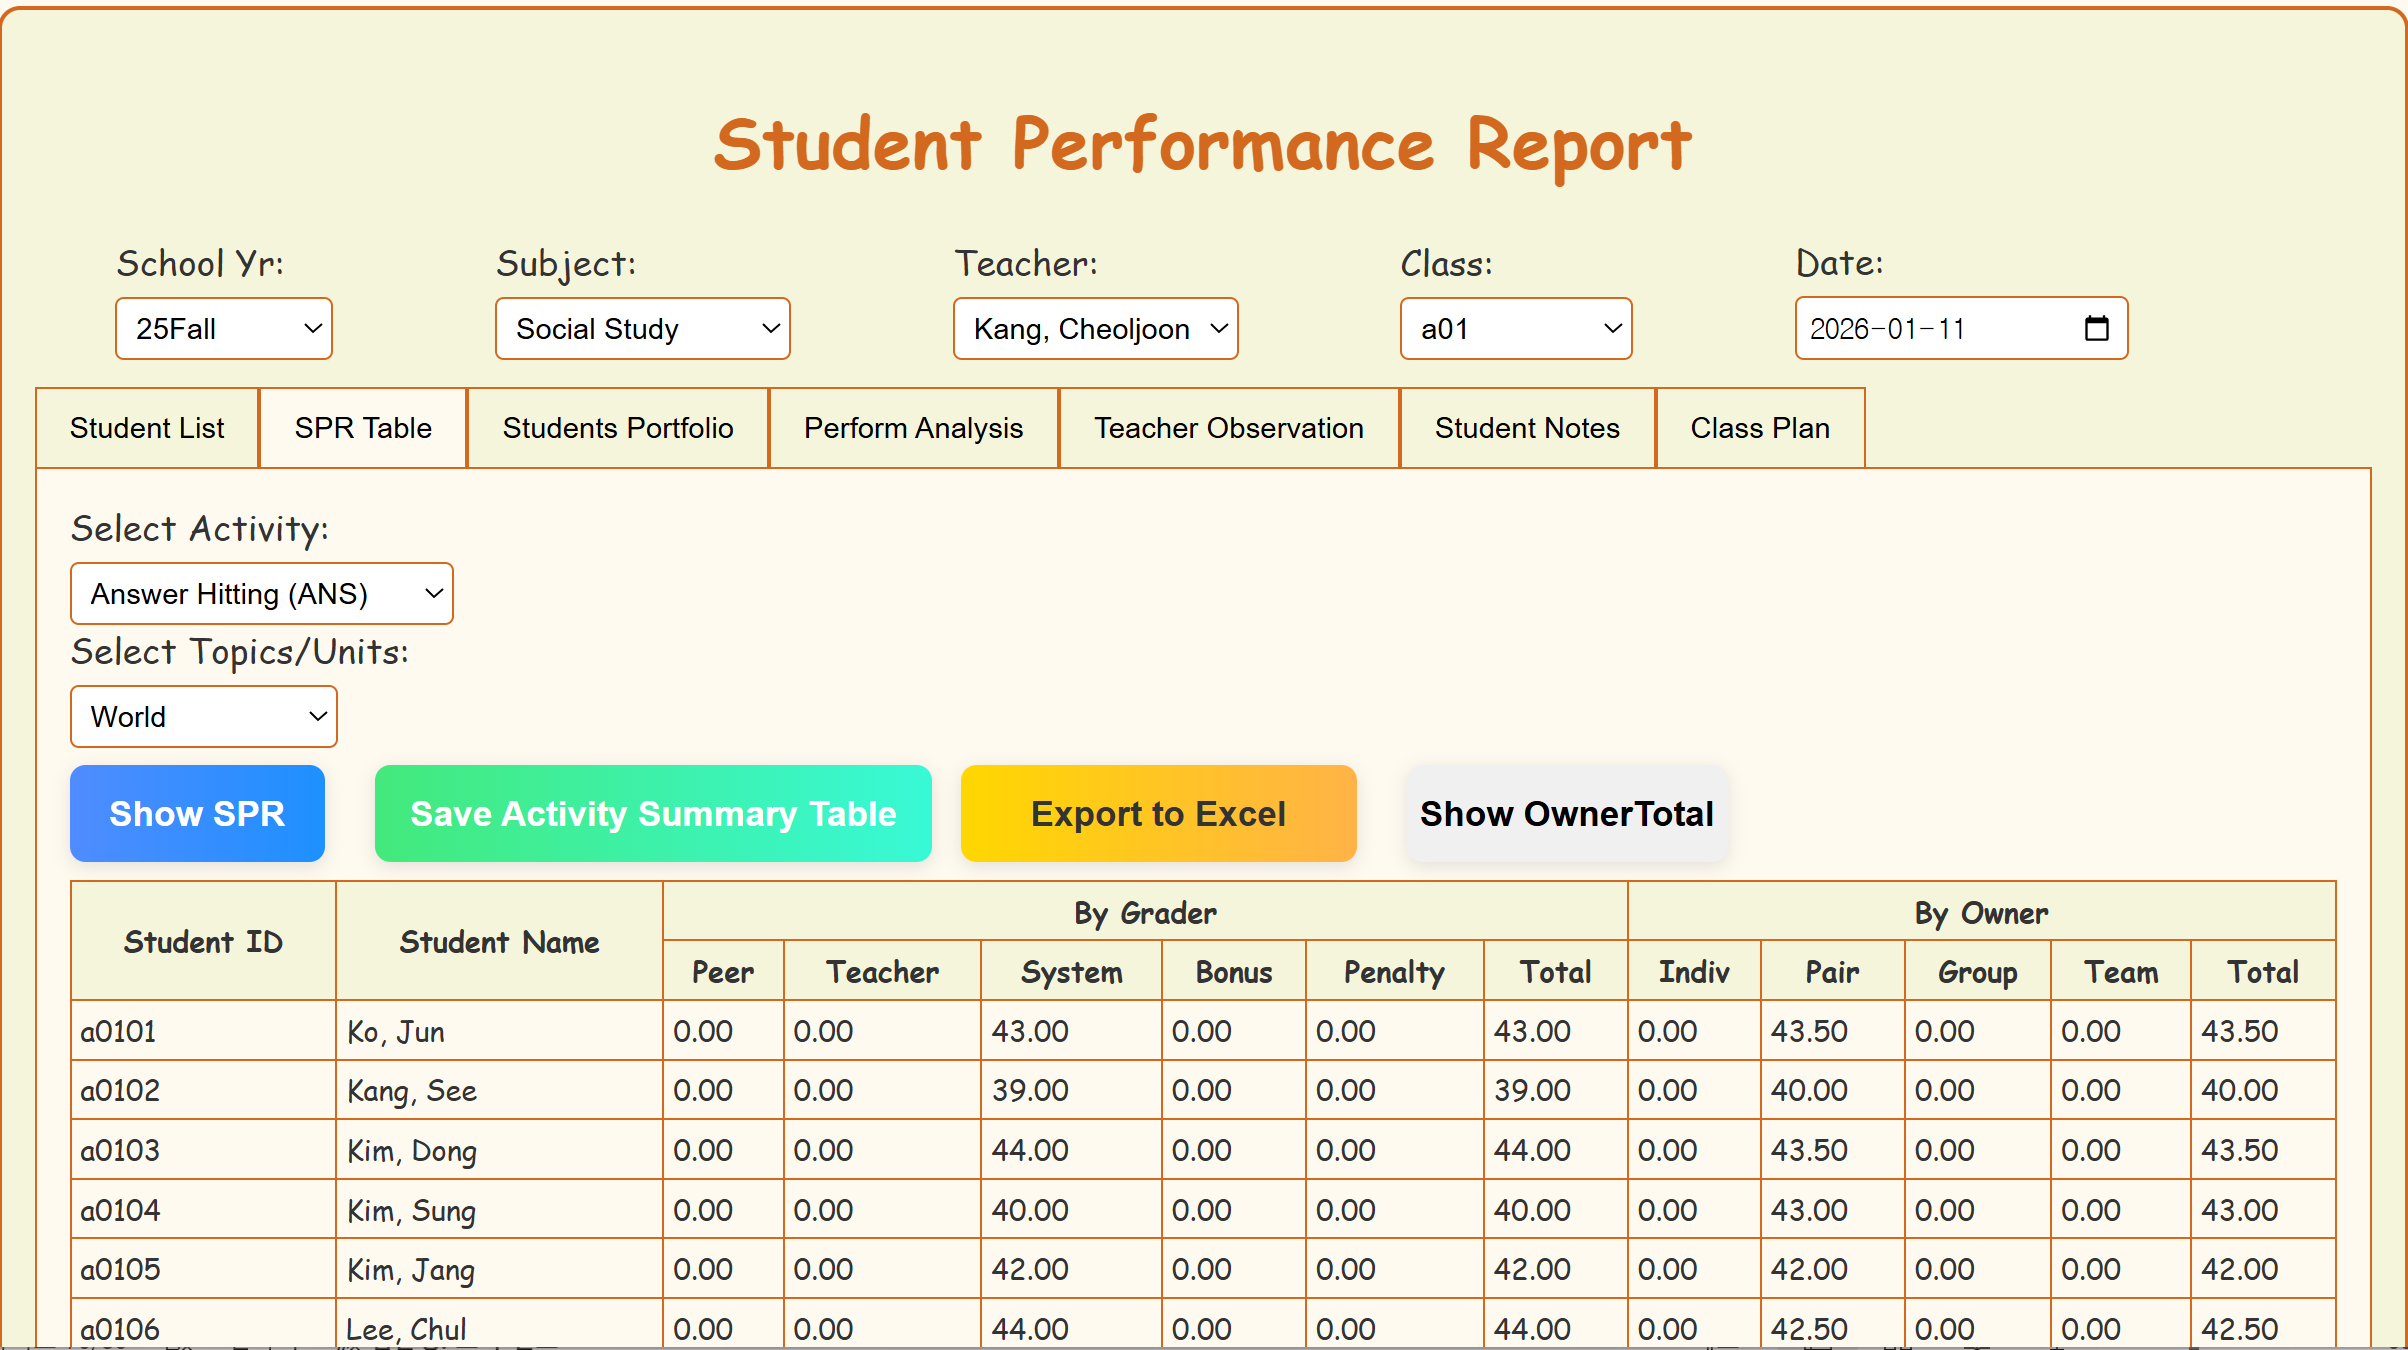Open the Teacher selection dropdown

click(1095, 328)
